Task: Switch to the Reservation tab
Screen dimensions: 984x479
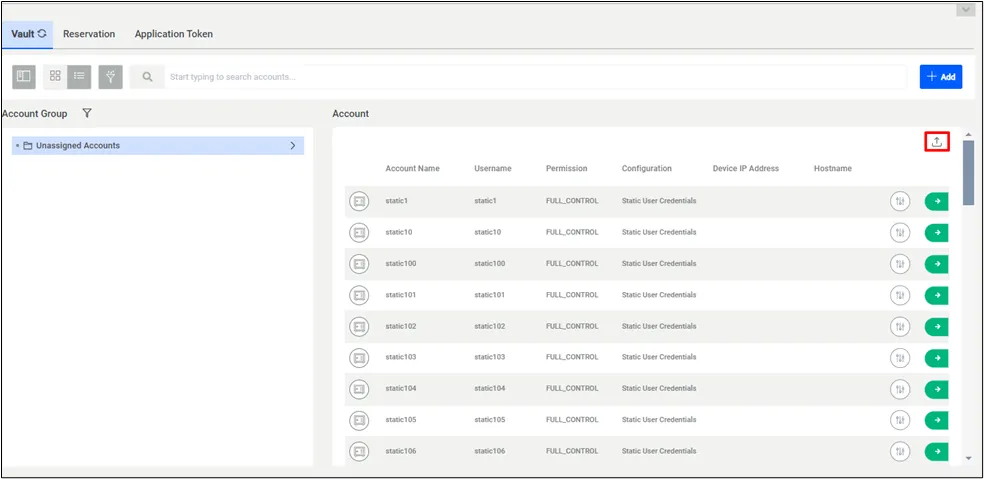Action: coord(89,34)
